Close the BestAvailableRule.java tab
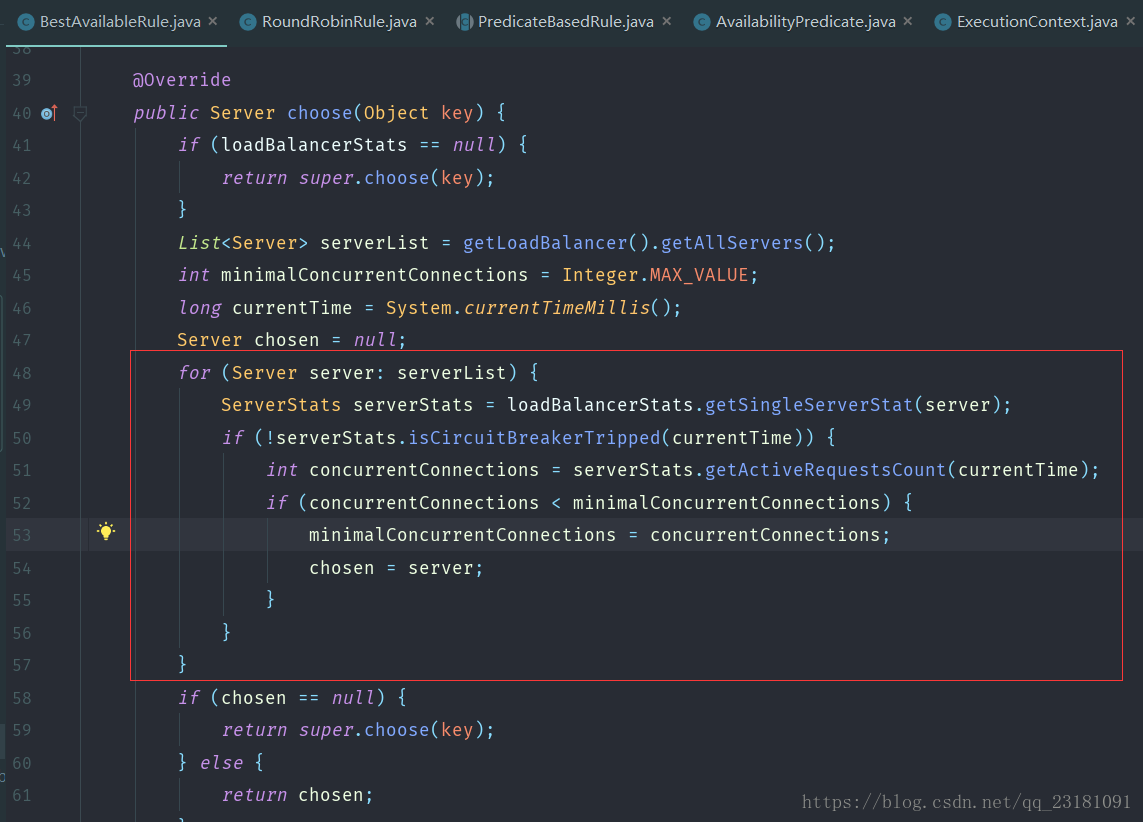Image resolution: width=1143 pixels, height=822 pixels. point(213,21)
